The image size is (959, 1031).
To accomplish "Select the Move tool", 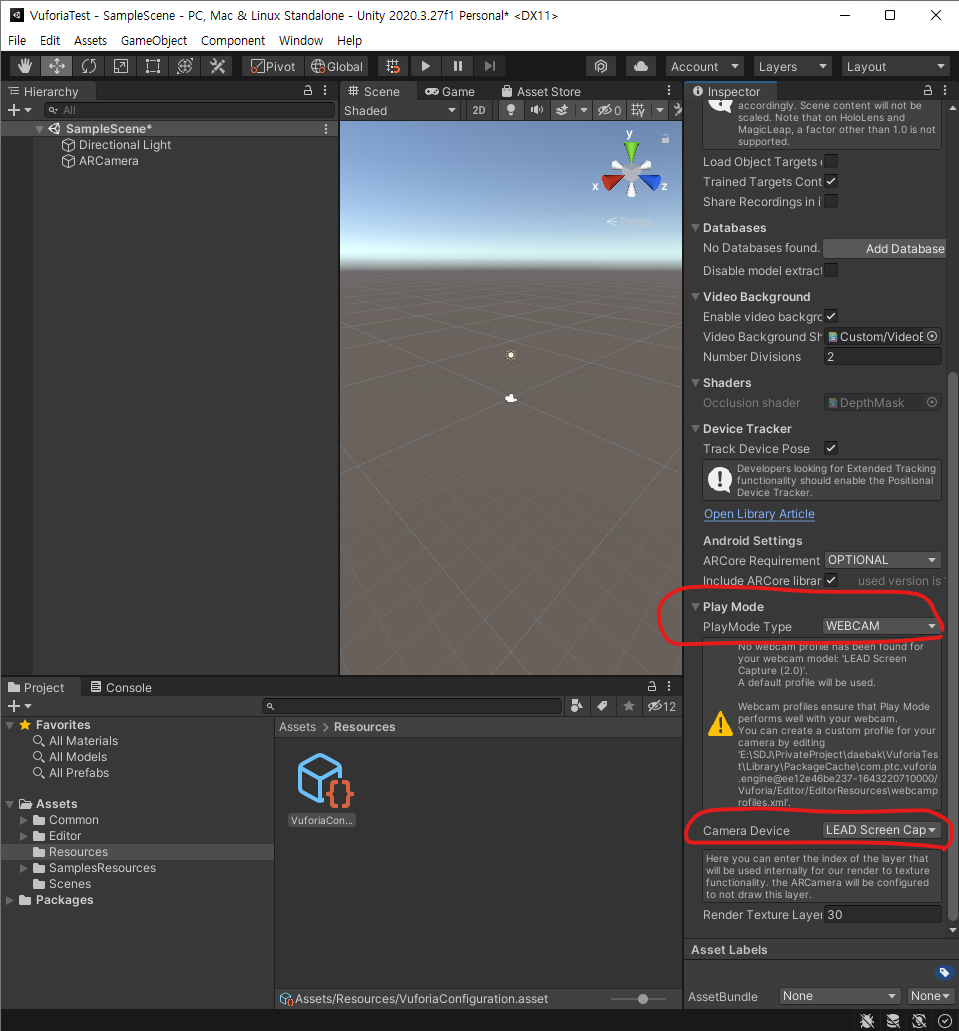I will tap(57, 66).
